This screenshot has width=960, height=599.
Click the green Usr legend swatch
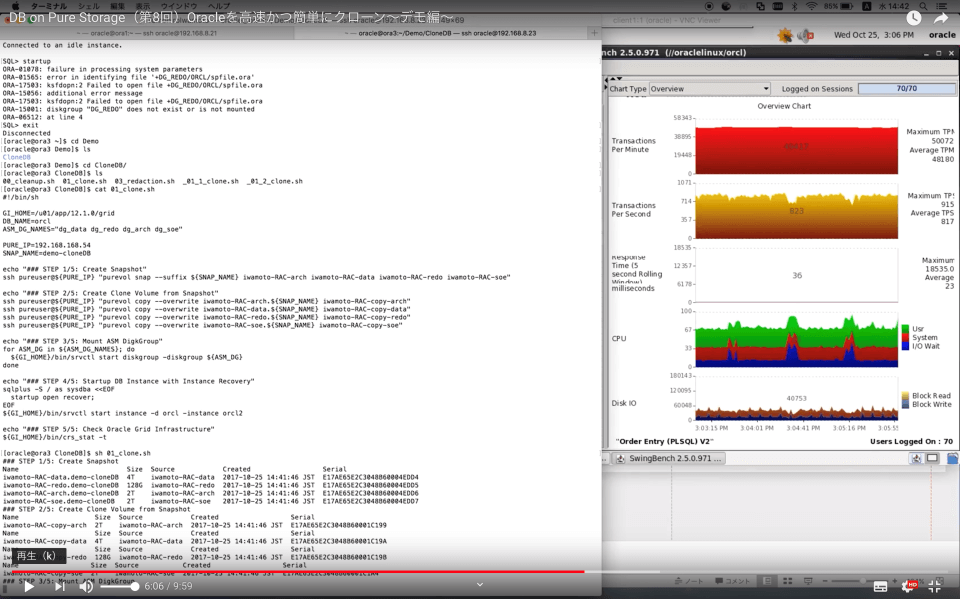coord(906,329)
